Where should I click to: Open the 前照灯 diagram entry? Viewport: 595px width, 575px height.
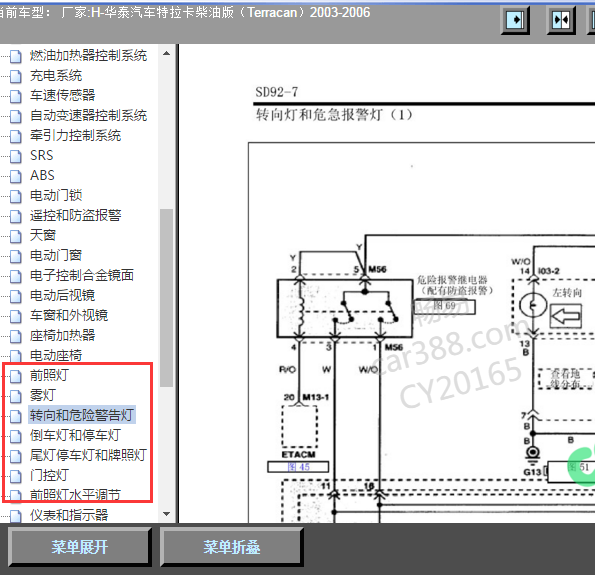pos(49,375)
